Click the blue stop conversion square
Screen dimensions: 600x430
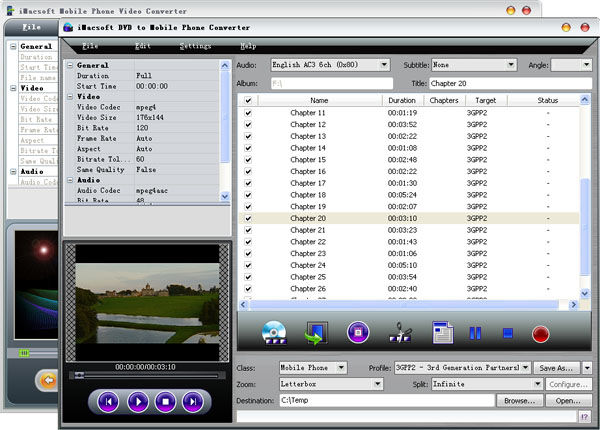pos(507,333)
